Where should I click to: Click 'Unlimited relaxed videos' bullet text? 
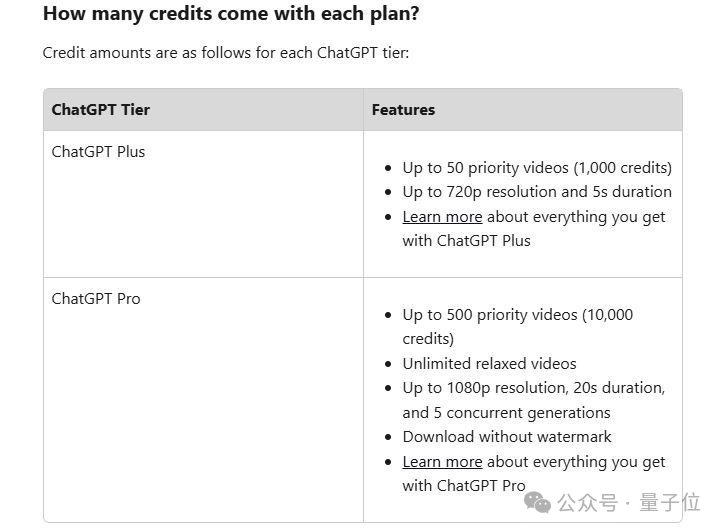coord(489,363)
